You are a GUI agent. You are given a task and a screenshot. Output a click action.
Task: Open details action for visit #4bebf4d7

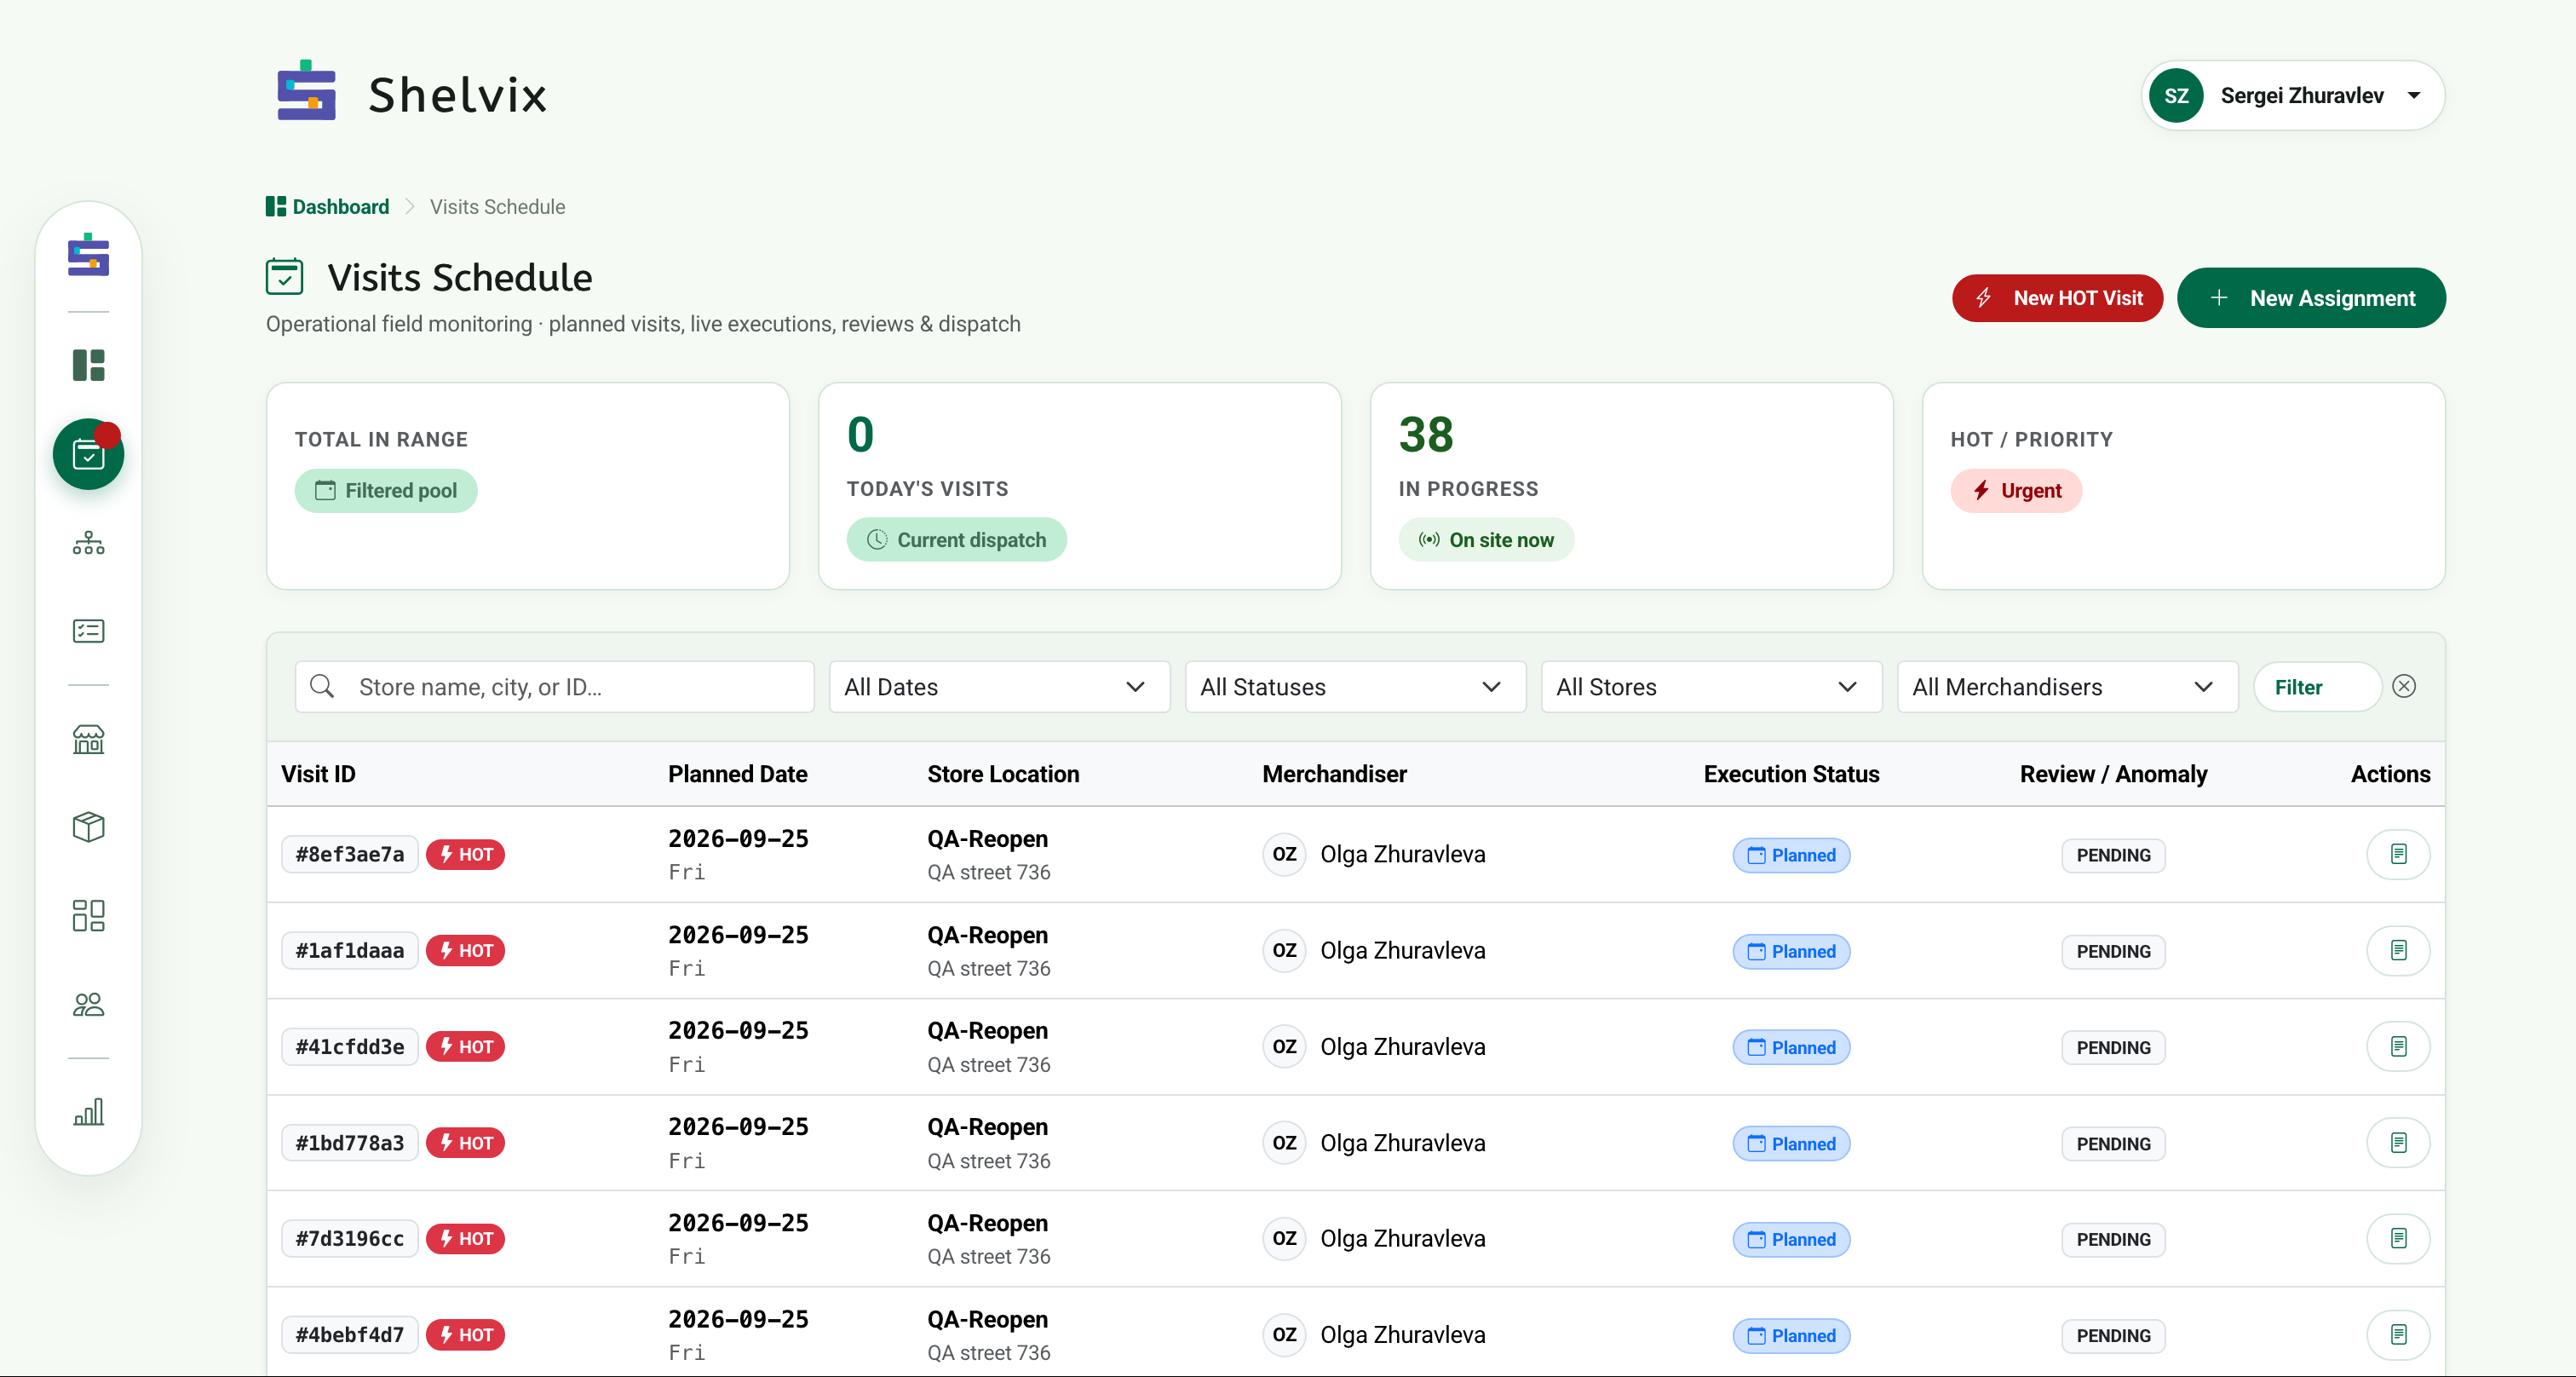[x=2398, y=1334]
